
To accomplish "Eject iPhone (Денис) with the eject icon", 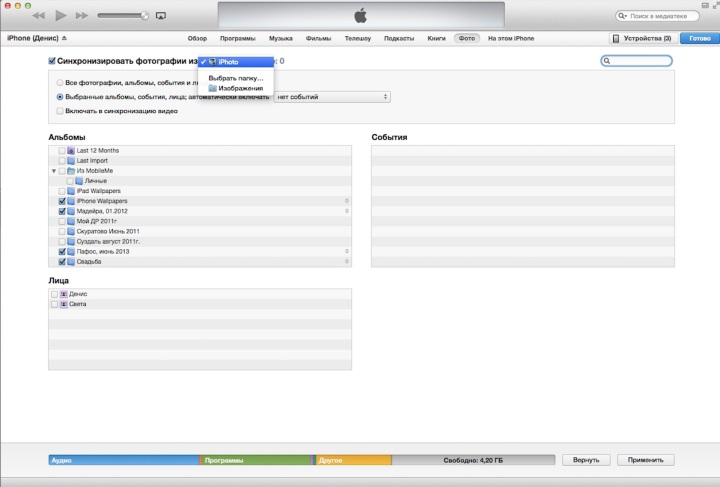I will [65, 38].
